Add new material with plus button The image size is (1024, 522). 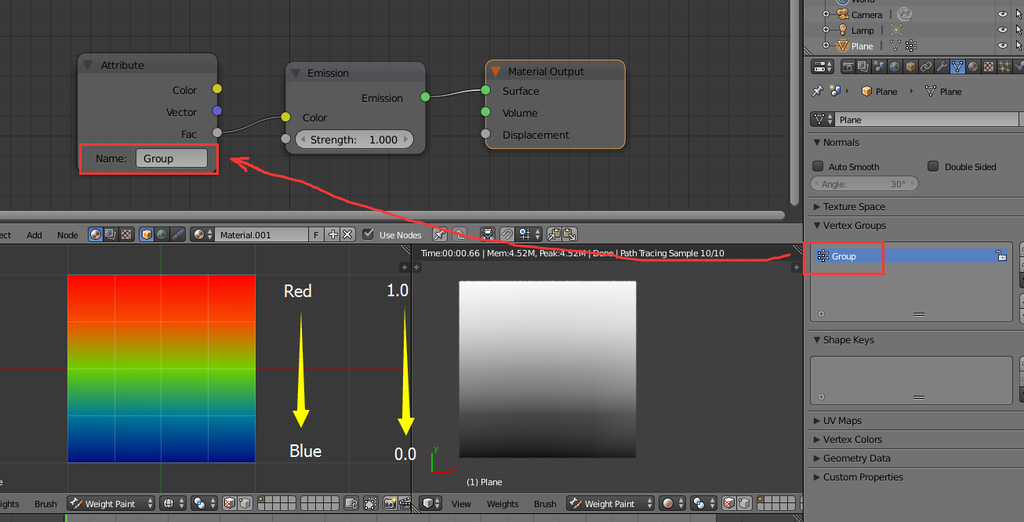point(332,235)
